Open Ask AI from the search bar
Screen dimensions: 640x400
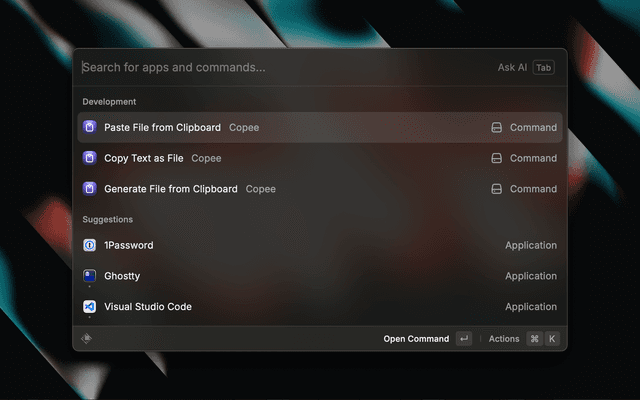pyautogui.click(x=512, y=68)
